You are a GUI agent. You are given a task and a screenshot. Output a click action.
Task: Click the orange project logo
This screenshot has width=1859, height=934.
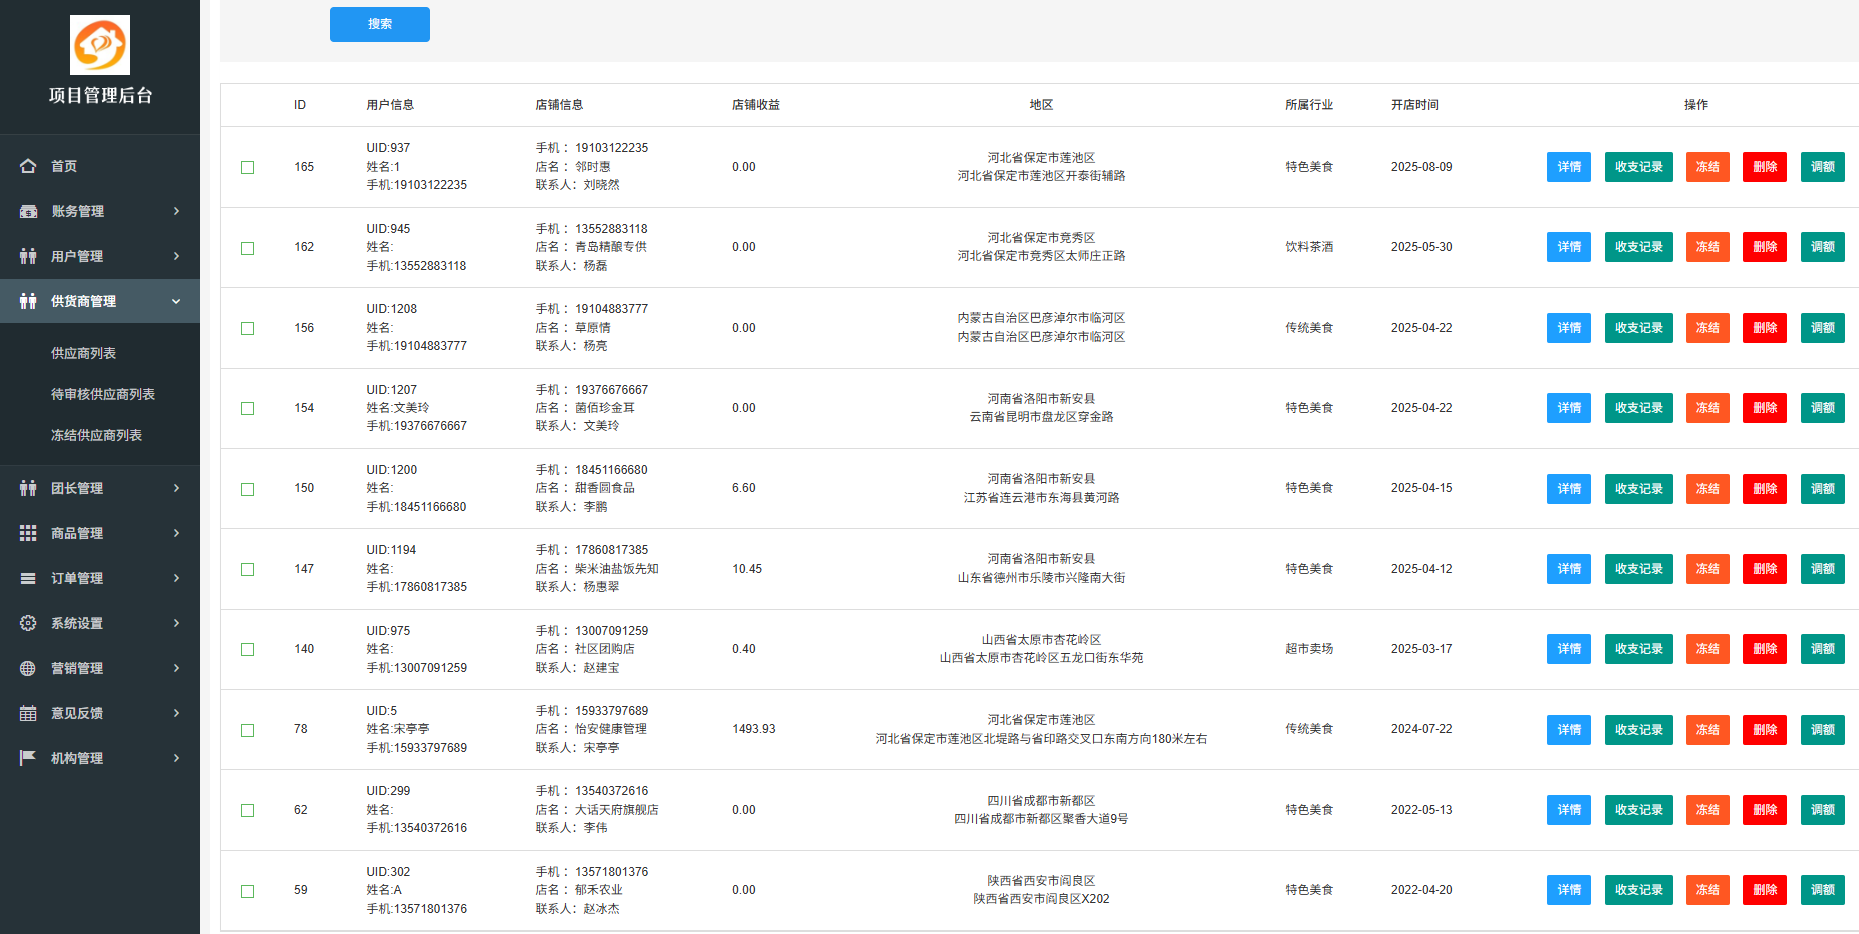[x=100, y=45]
